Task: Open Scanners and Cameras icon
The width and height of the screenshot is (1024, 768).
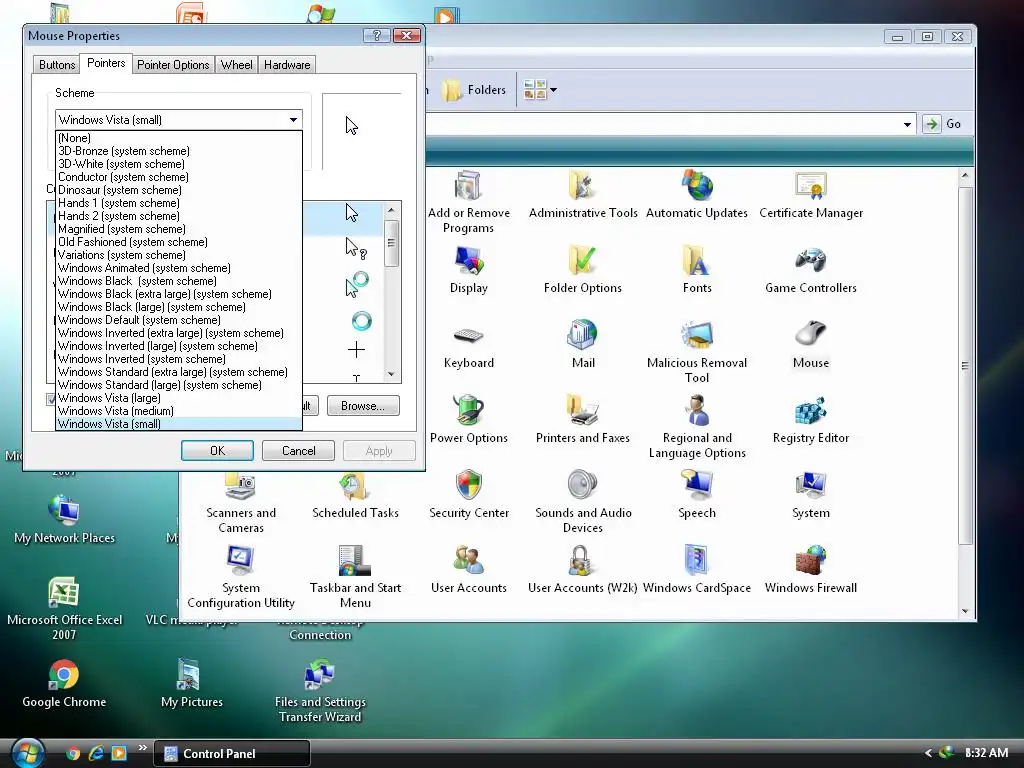Action: tap(241, 503)
